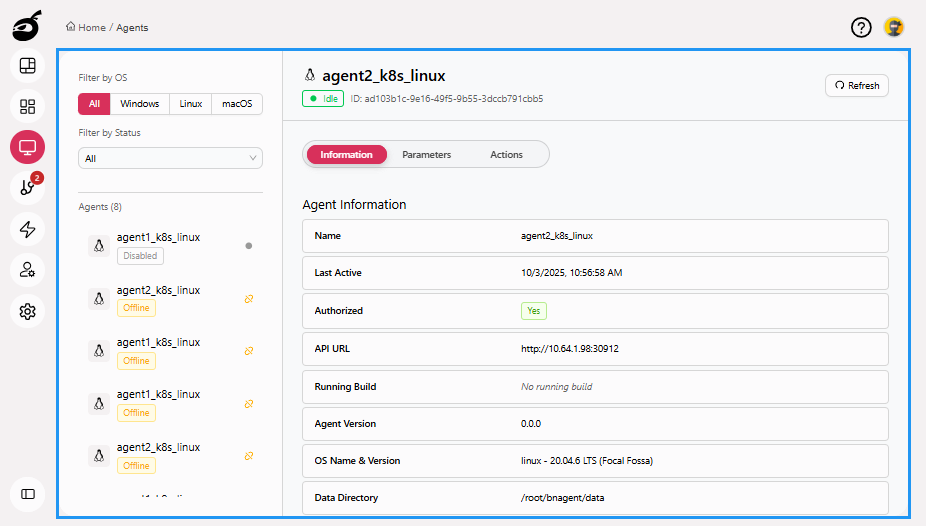Open the branch icon with badge 2
The width and height of the screenshot is (926, 526).
pos(28,188)
